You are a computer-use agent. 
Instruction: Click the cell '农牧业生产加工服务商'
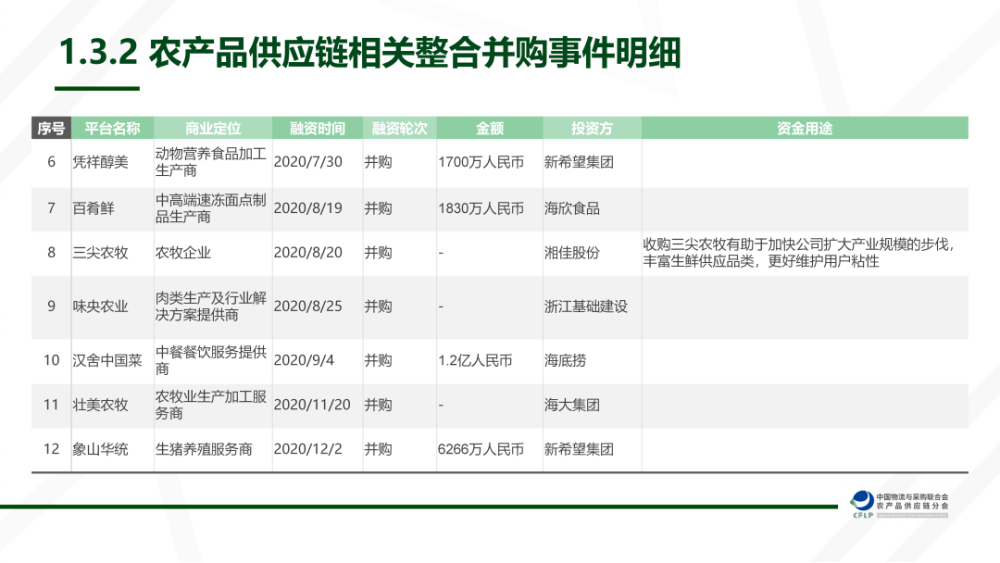tap(211, 405)
